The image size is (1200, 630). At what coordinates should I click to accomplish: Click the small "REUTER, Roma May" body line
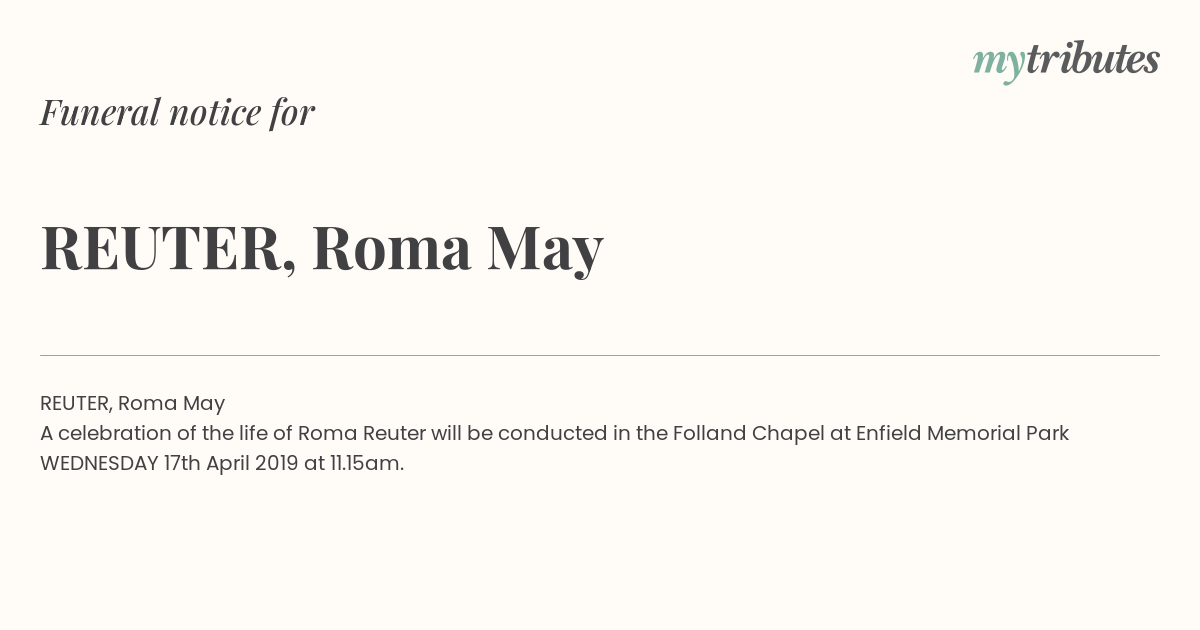tap(132, 403)
